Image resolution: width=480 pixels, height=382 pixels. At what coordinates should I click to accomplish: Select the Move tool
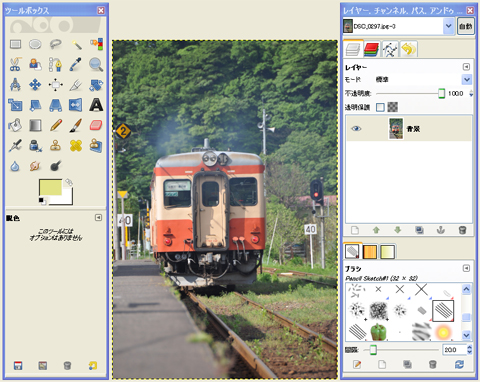[35, 85]
